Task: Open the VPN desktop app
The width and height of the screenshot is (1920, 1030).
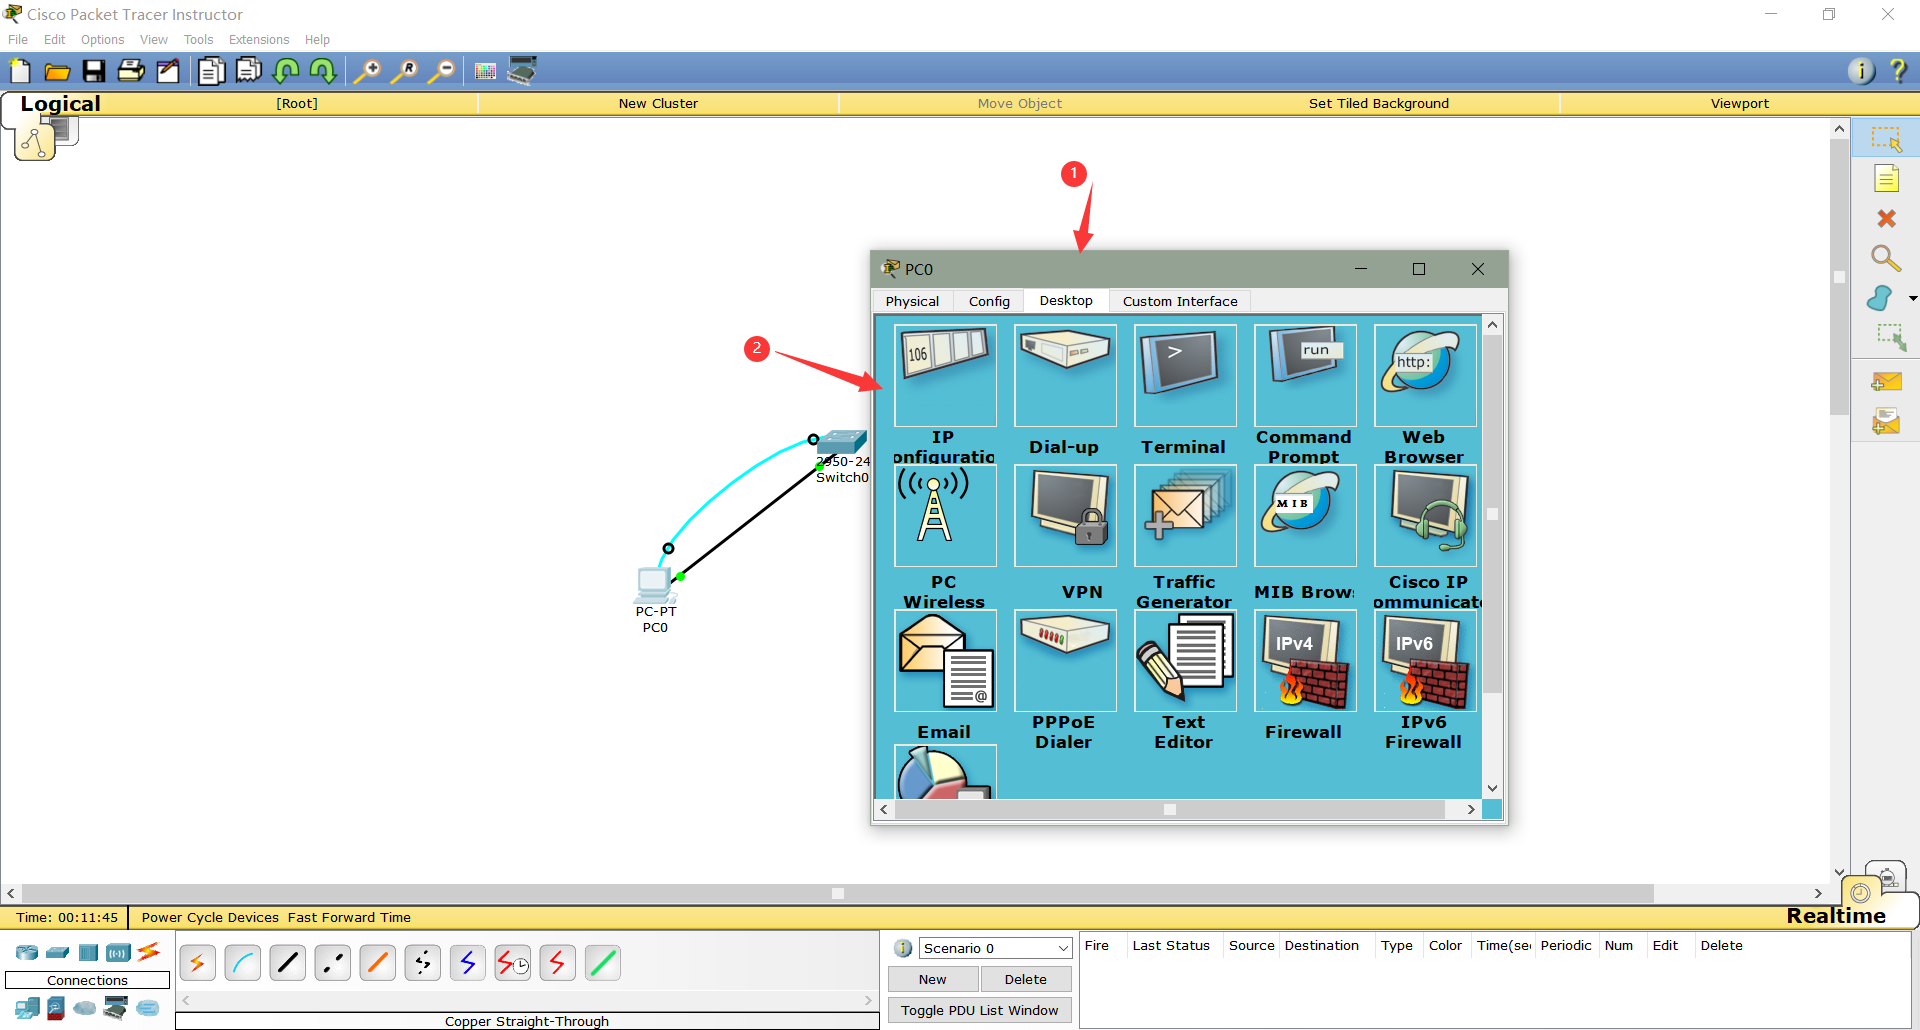Action: click(x=1065, y=516)
